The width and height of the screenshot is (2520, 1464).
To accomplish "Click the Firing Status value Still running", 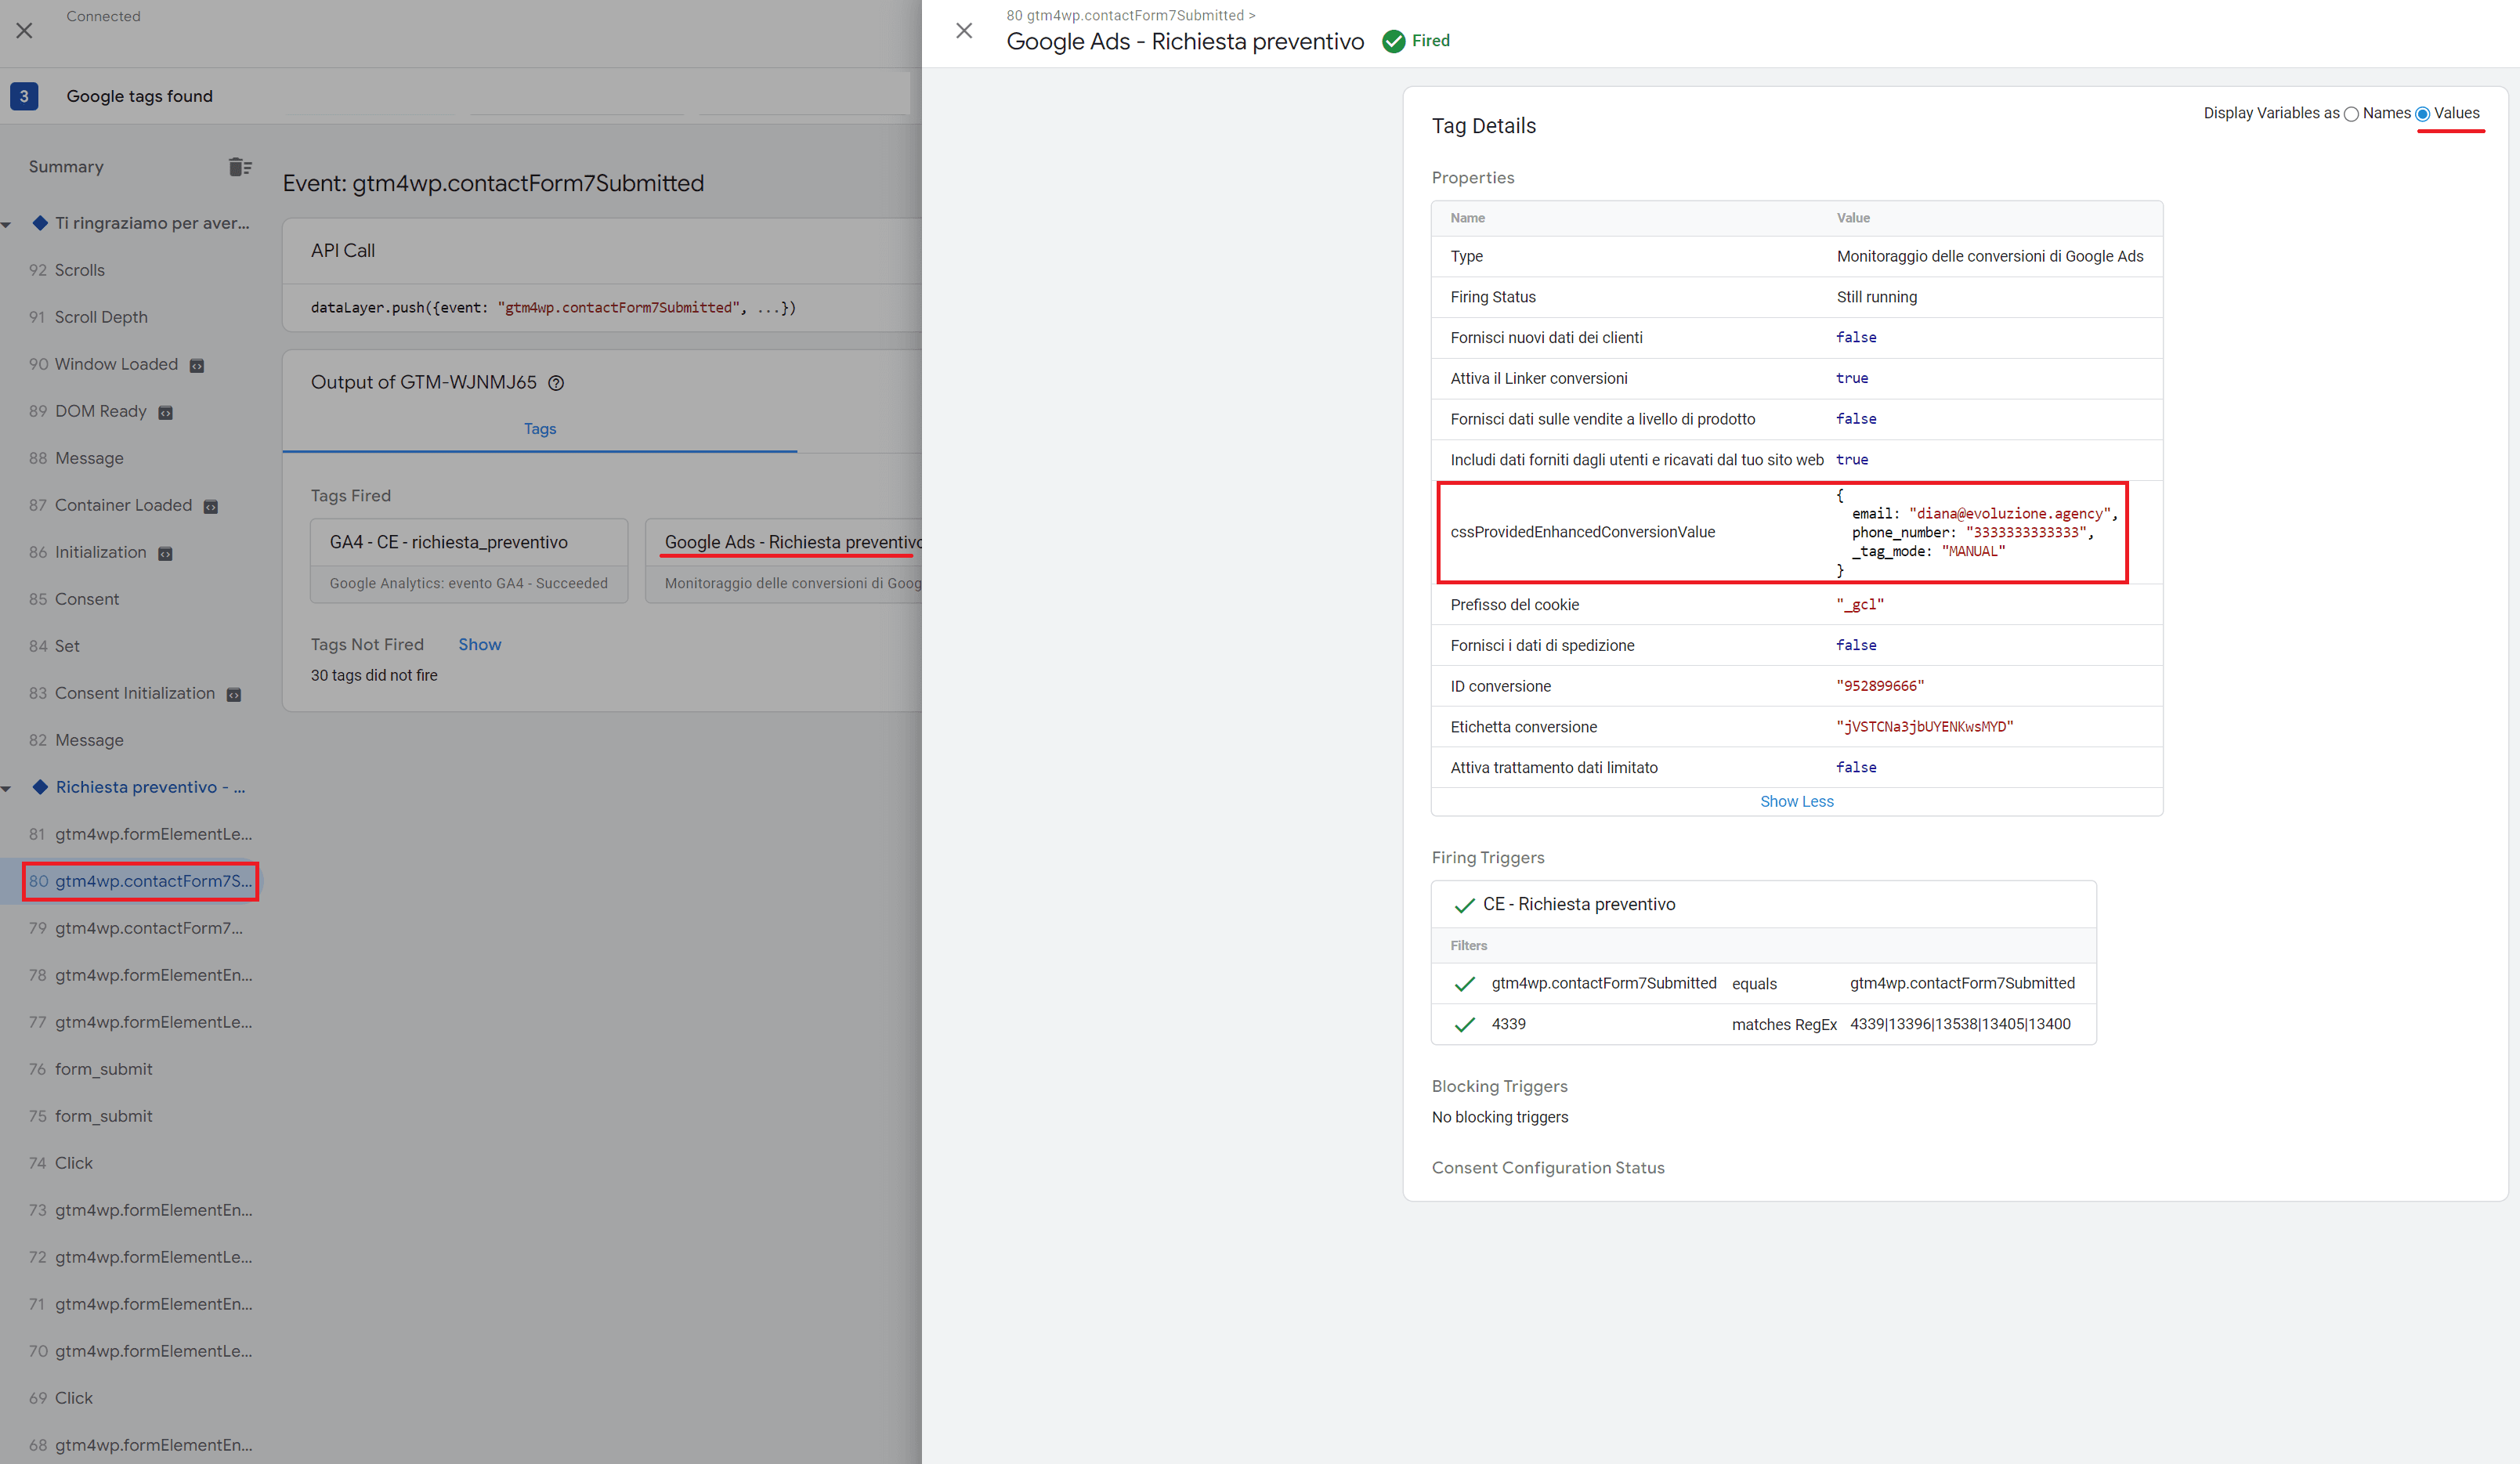I will click(1877, 297).
